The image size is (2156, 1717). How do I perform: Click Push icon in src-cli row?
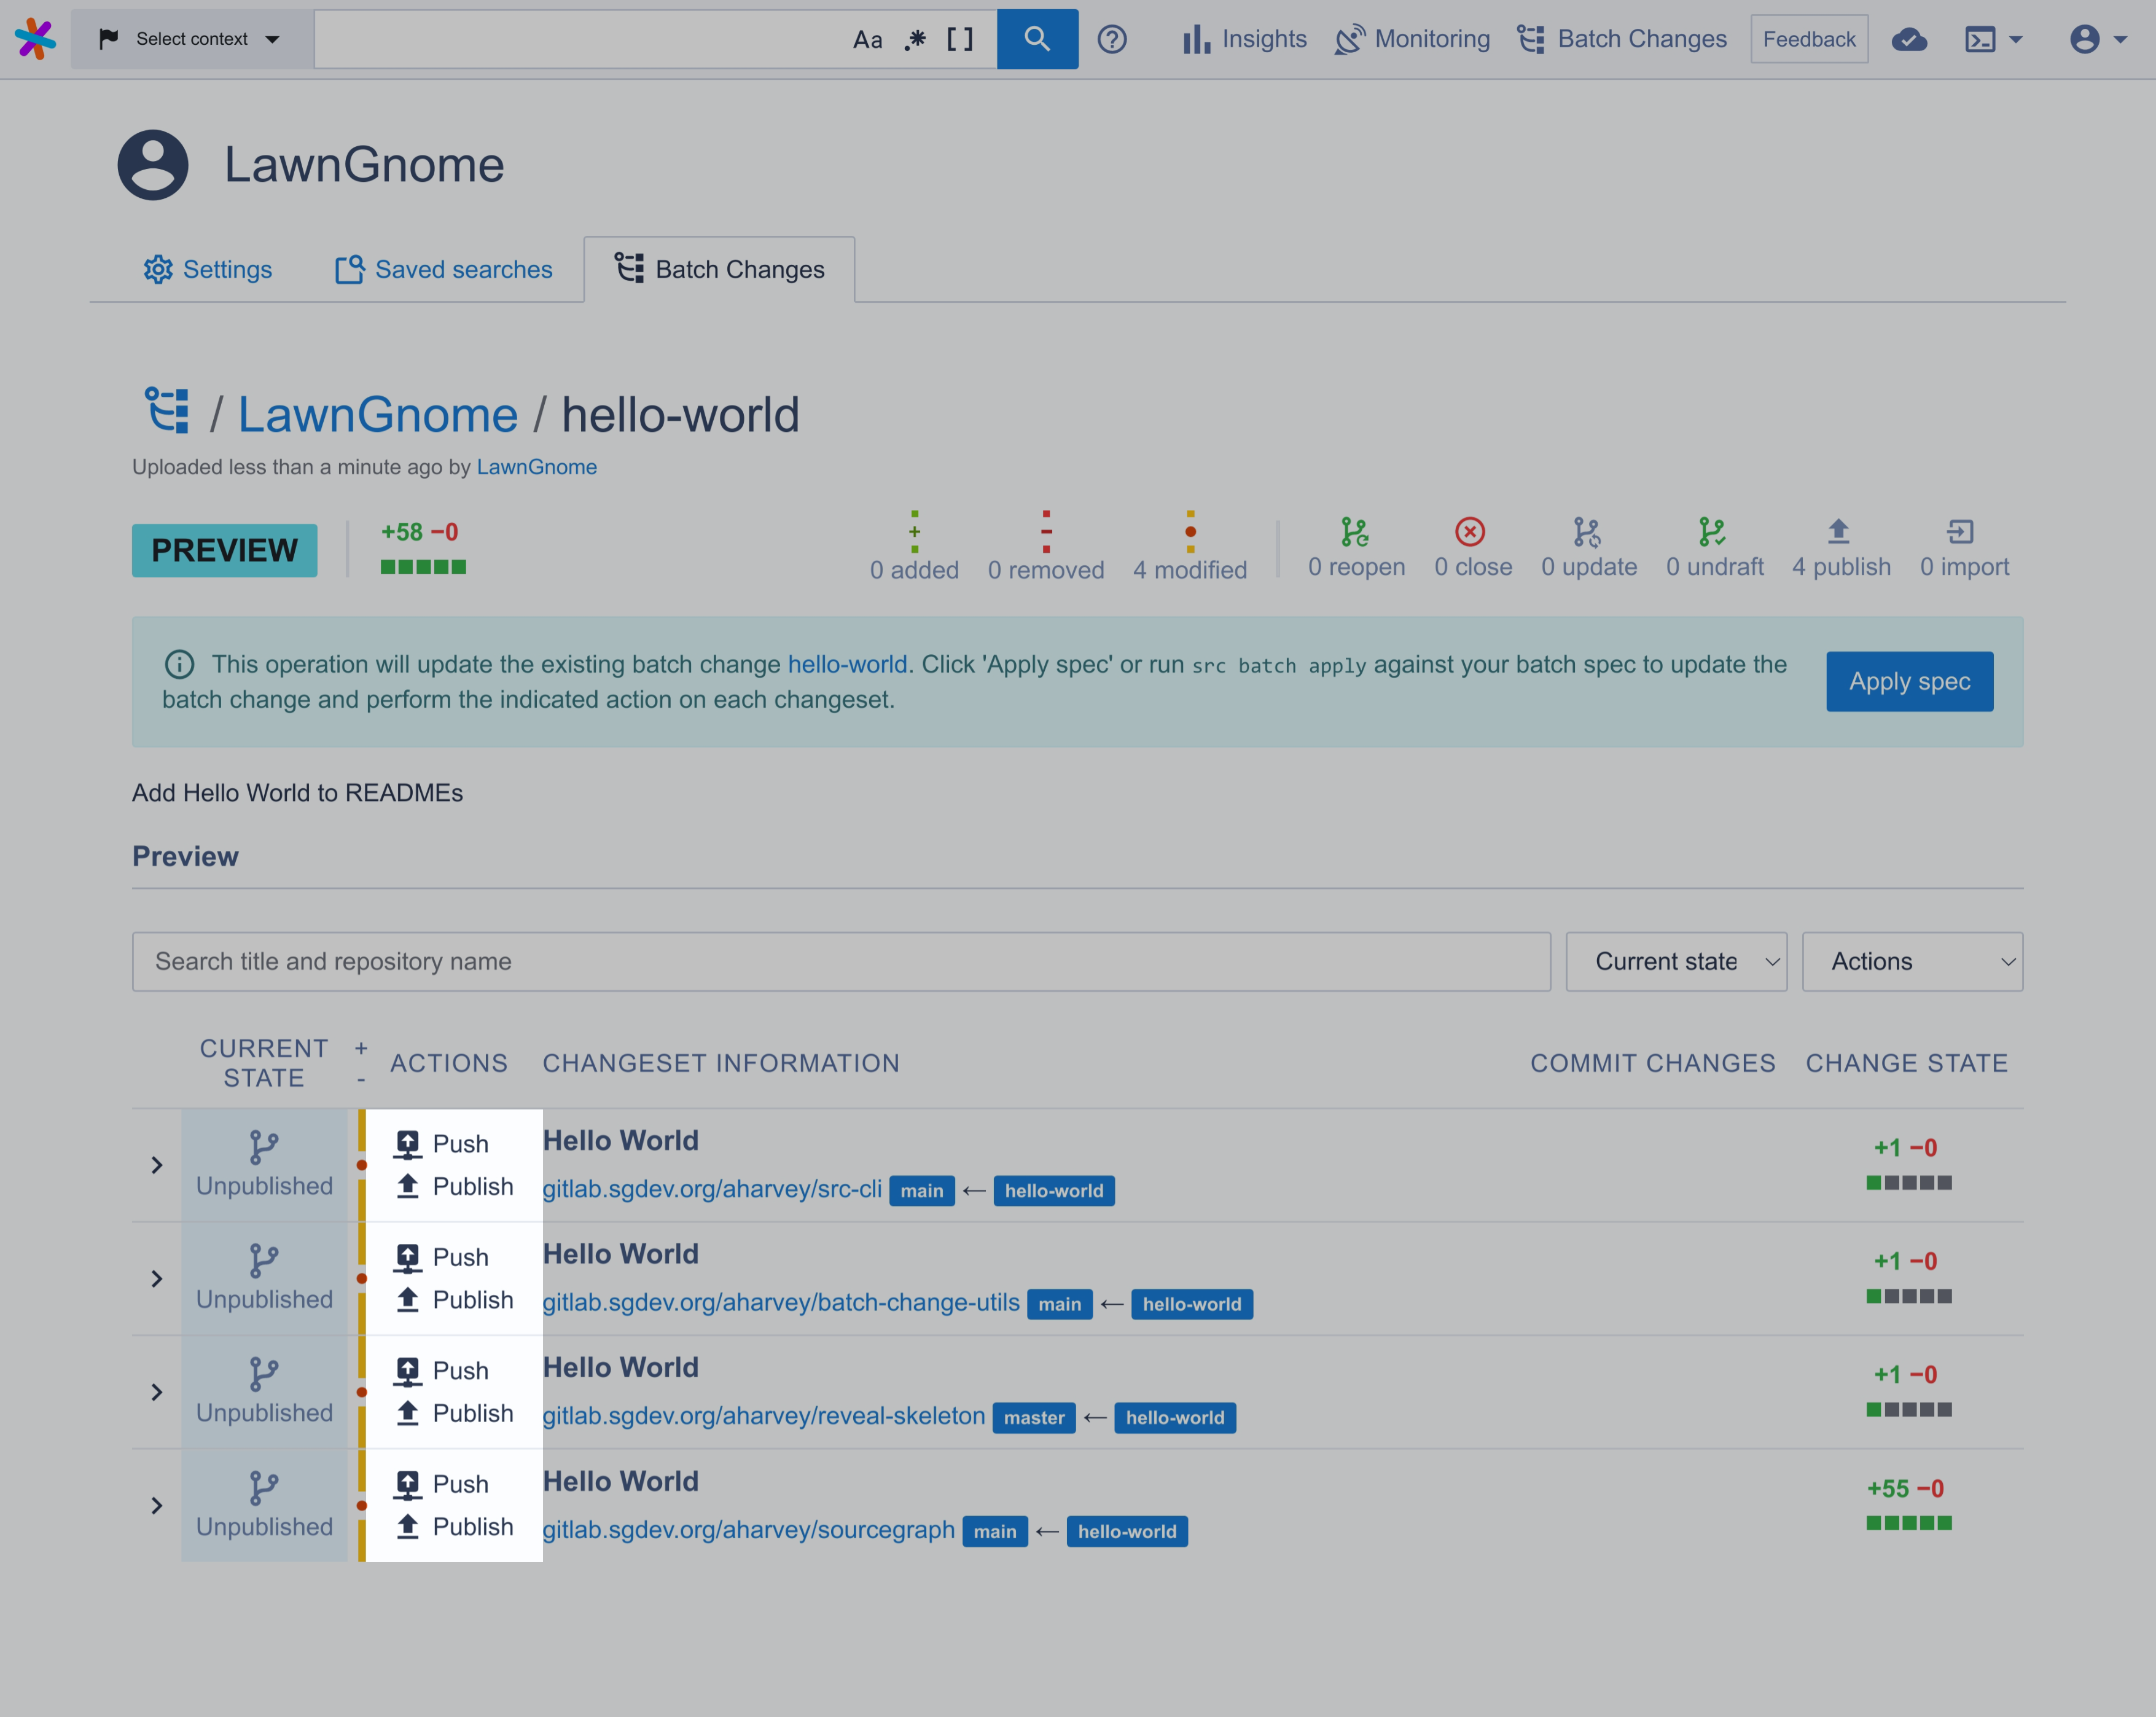tap(407, 1144)
